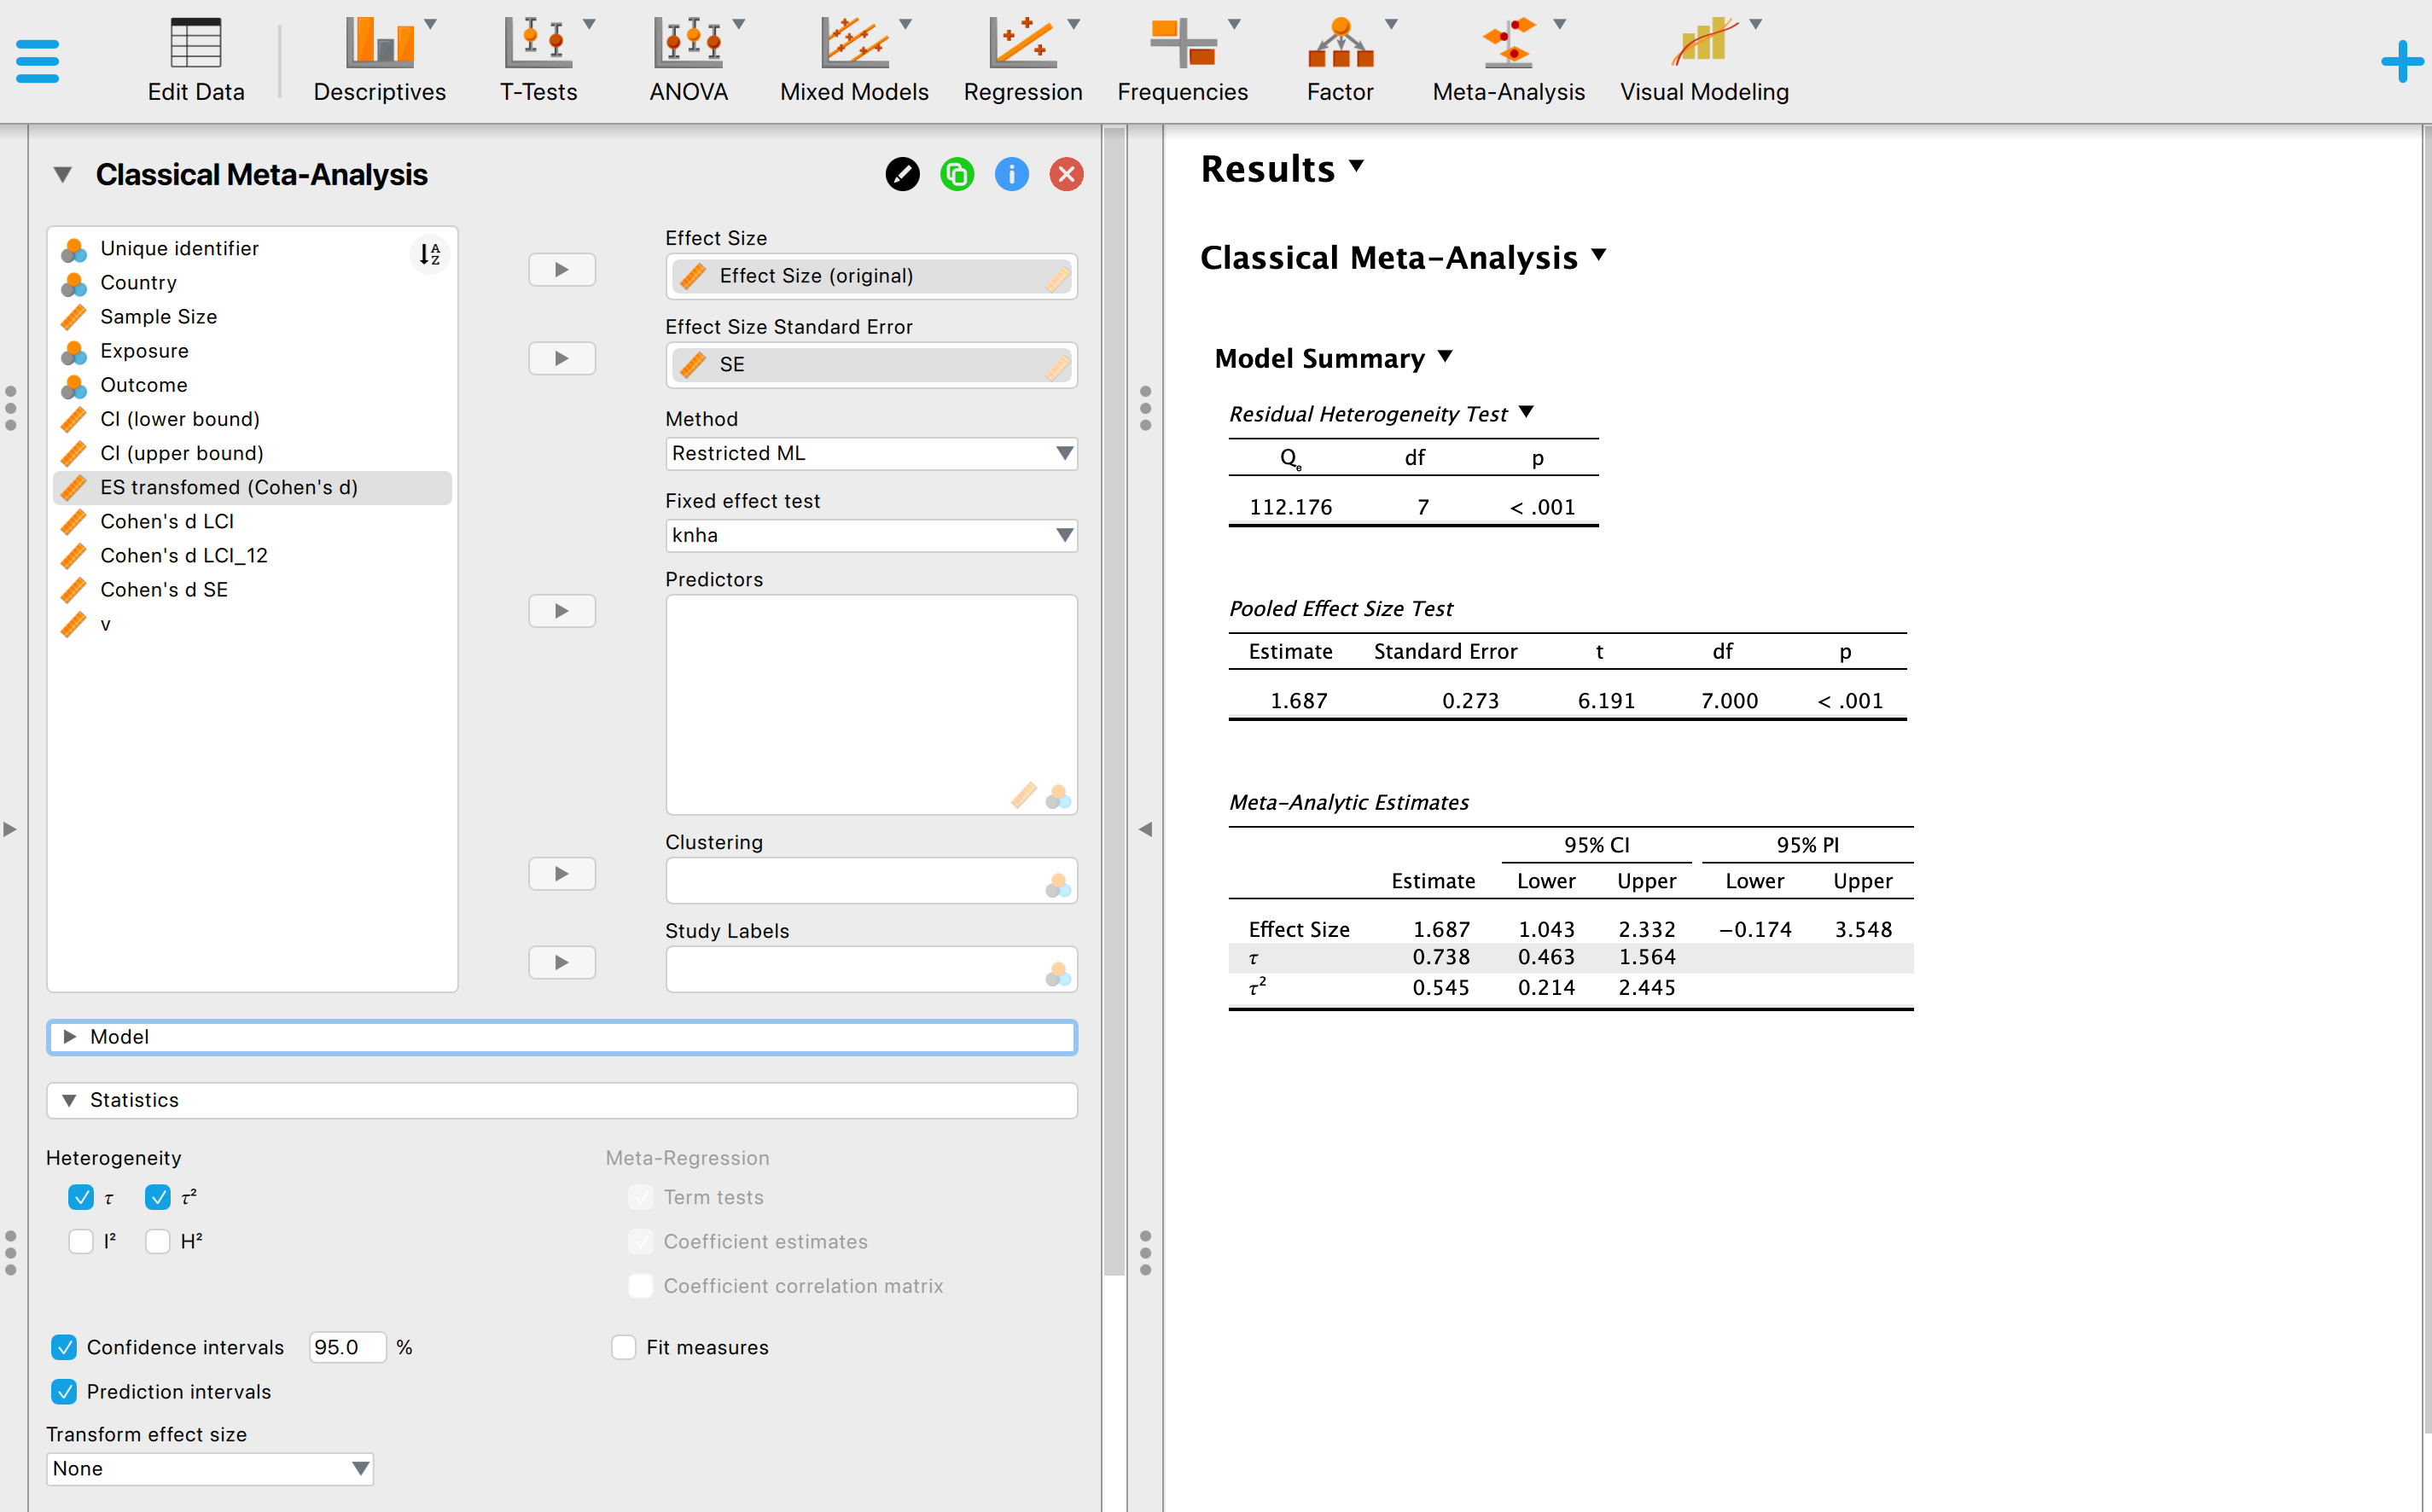Select Sample Size variable
Screen dimensions: 2432x1512
[x=252, y=317]
